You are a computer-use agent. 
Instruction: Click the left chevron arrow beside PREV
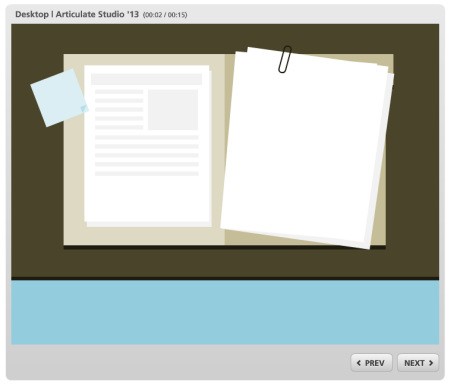coord(359,363)
